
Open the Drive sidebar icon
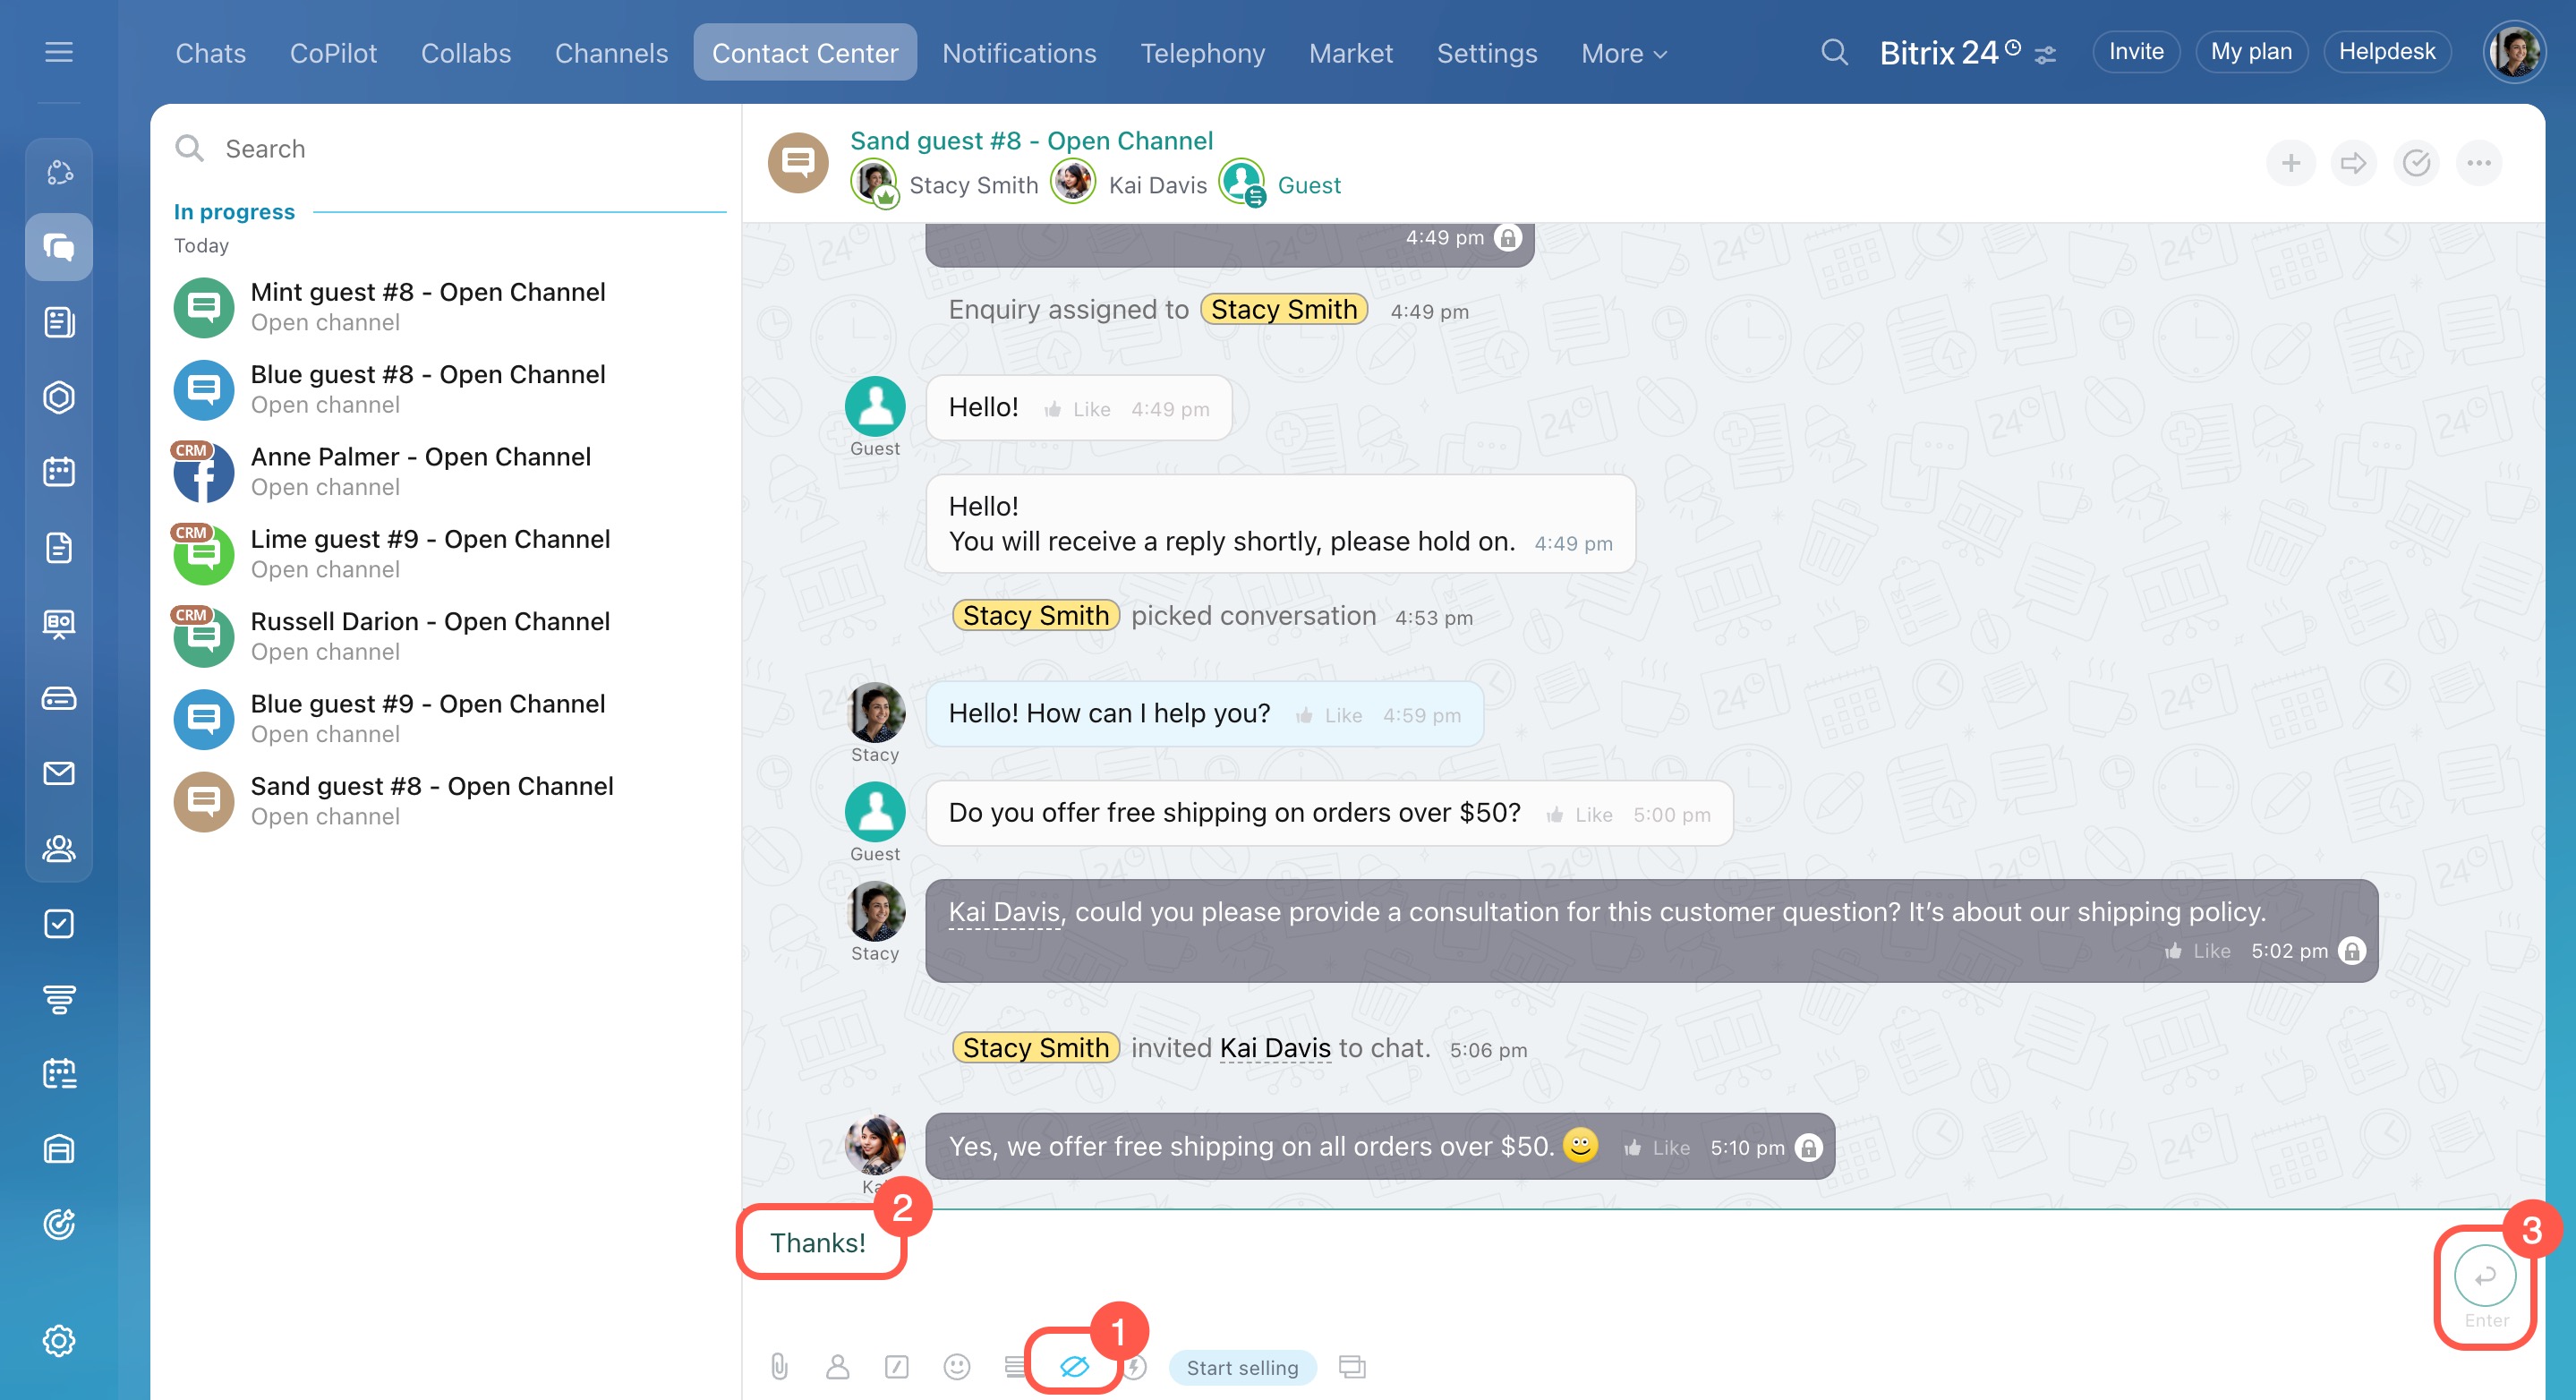(59, 698)
